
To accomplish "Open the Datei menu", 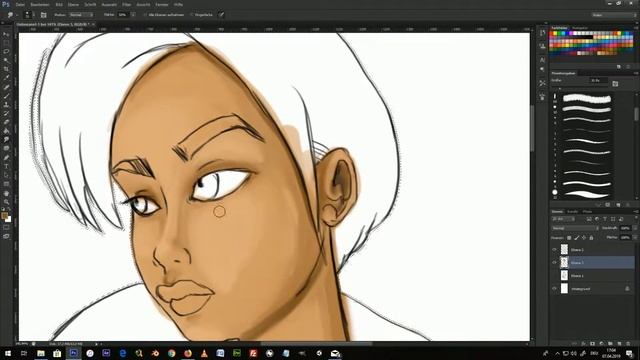I will pos(20,4).
